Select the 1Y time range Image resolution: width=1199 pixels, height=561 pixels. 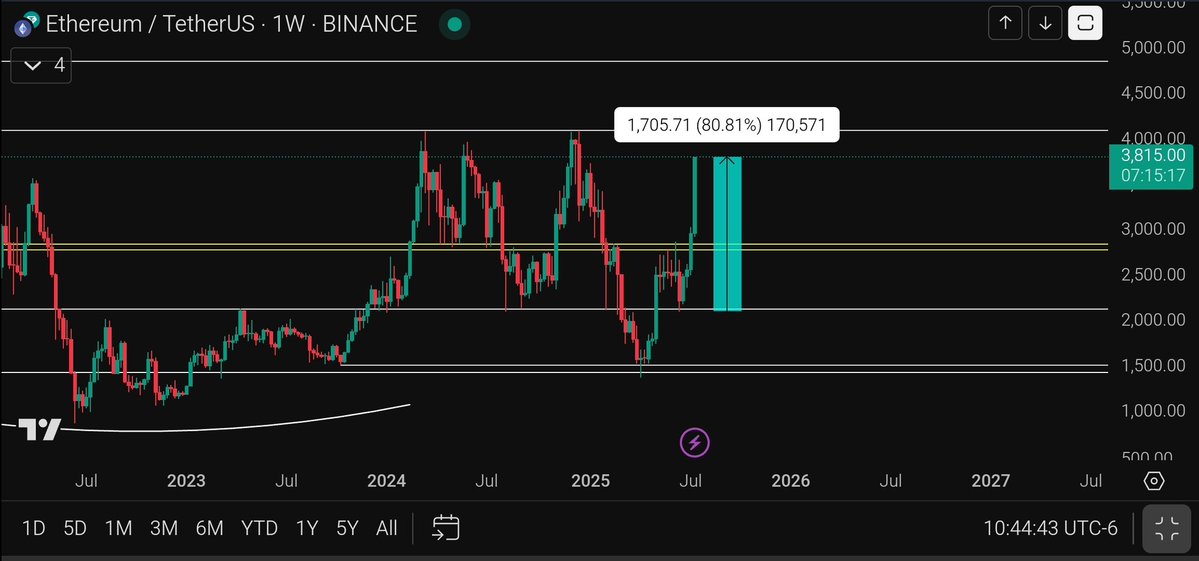[x=307, y=528]
